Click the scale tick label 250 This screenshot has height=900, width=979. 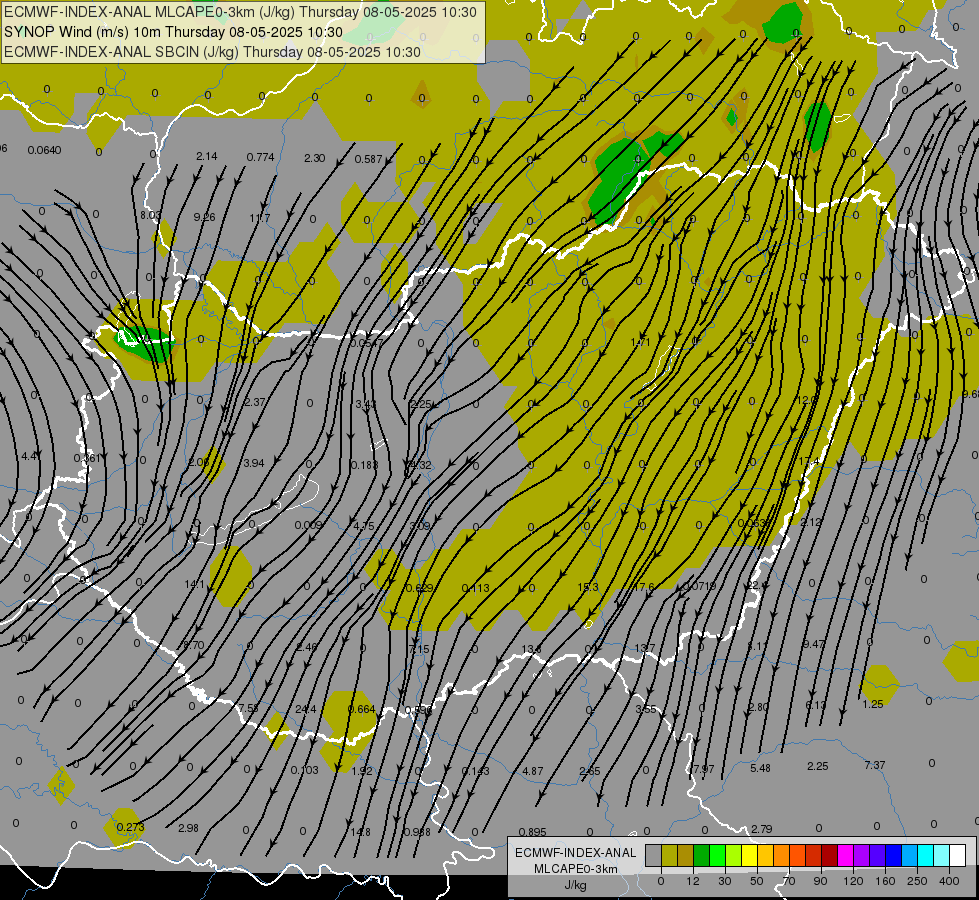(x=917, y=881)
